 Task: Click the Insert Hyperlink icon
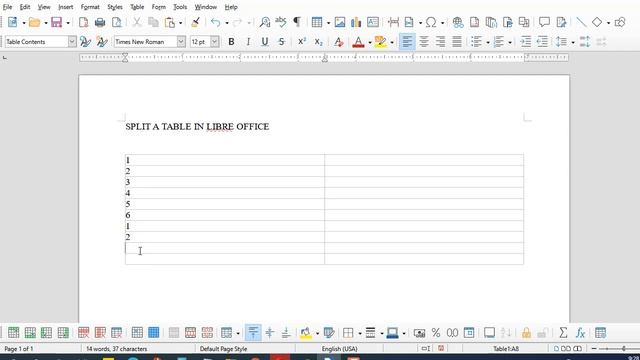[x=458, y=22]
